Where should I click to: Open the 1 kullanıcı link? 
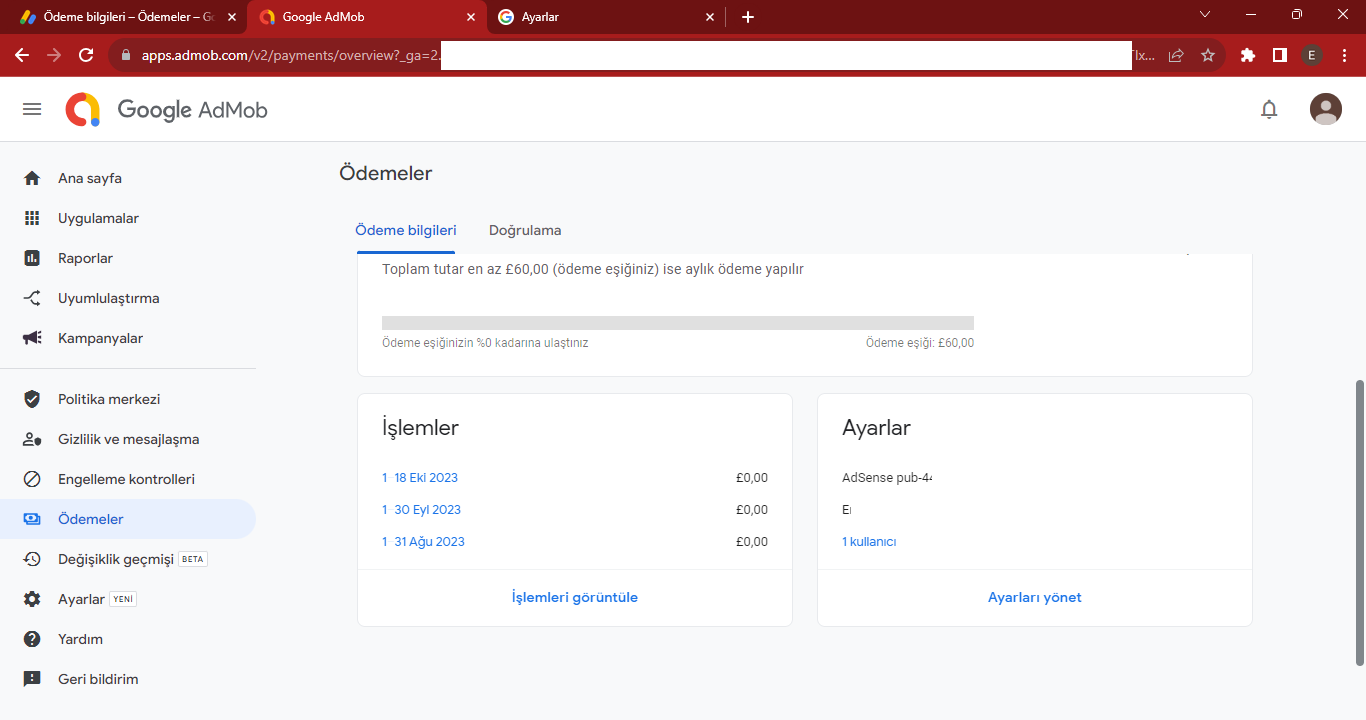[869, 541]
